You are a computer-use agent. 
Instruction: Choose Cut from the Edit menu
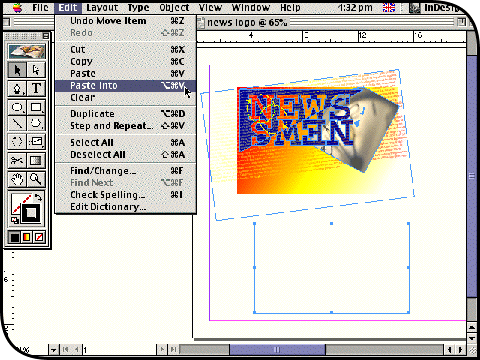click(126, 49)
